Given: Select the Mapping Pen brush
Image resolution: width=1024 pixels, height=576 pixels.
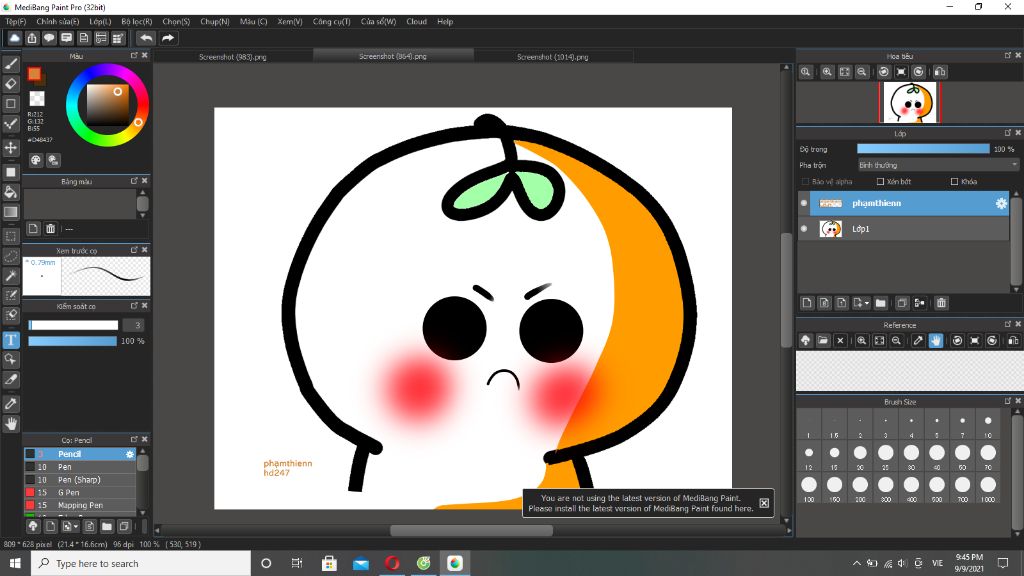Looking at the screenshot, I should [80, 505].
